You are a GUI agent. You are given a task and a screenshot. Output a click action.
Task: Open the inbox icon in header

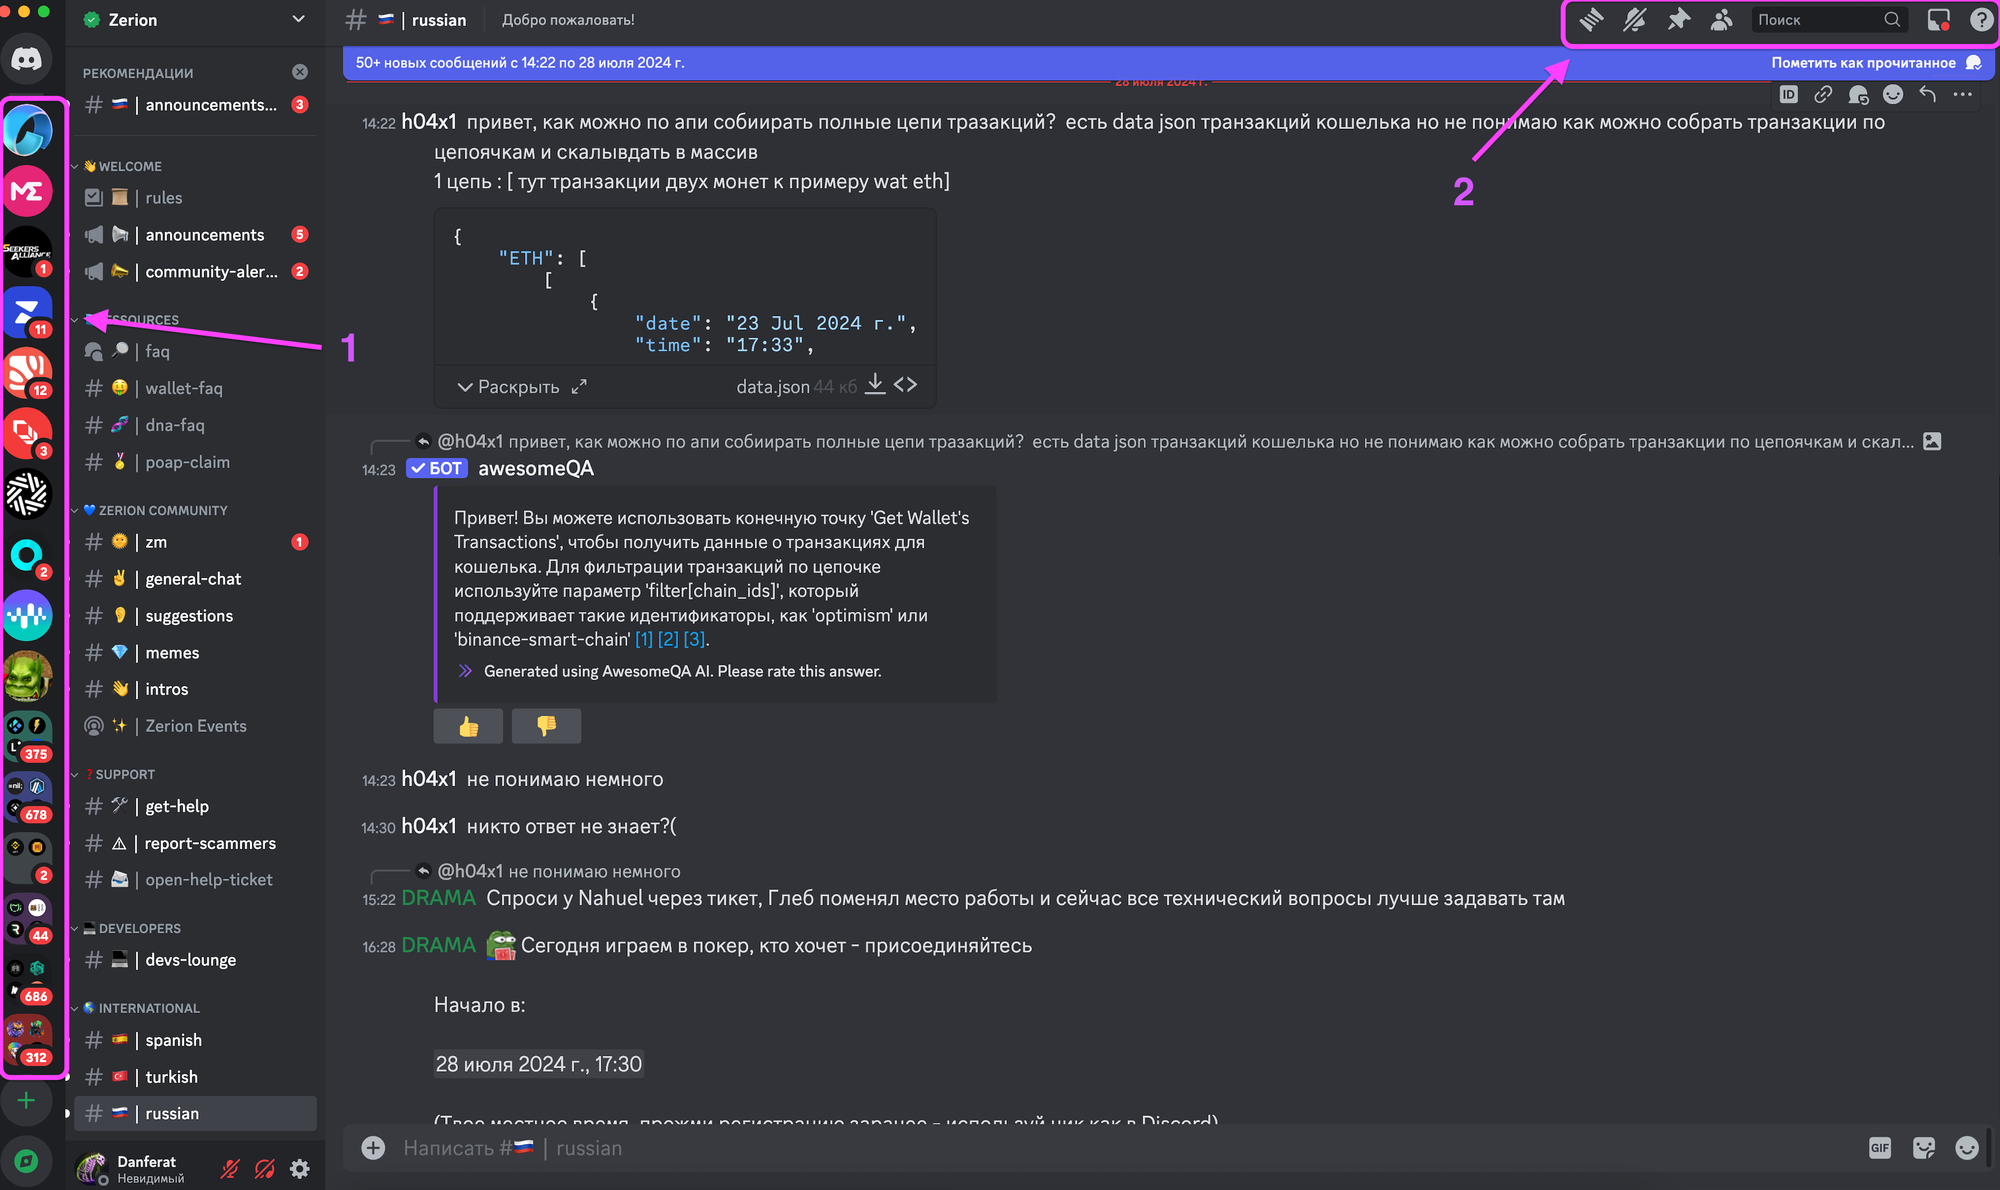(x=1938, y=20)
